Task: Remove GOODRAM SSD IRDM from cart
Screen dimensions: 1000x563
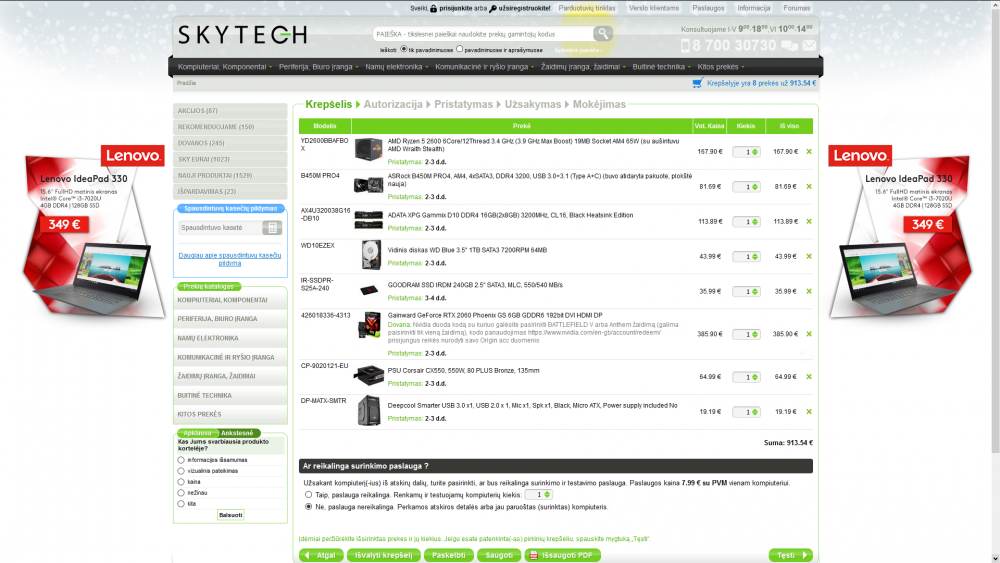Action: 809,291
